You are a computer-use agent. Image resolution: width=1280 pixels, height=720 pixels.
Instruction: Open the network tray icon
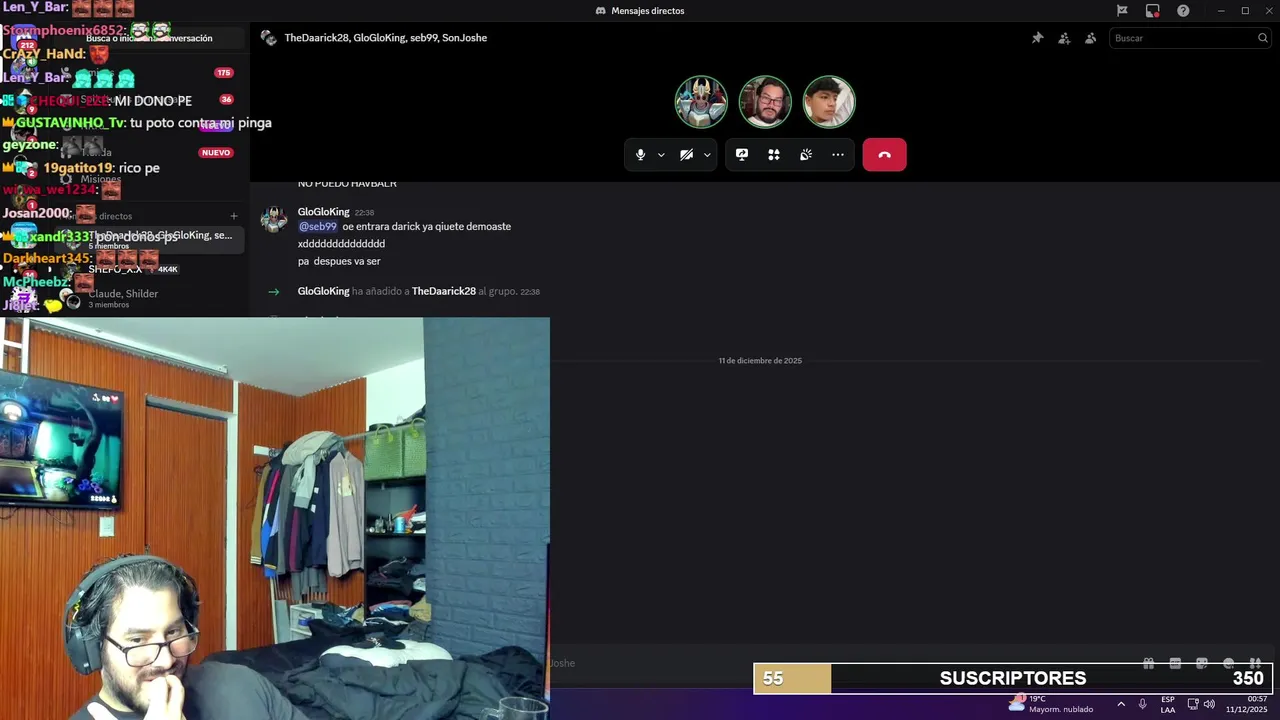(1193, 704)
